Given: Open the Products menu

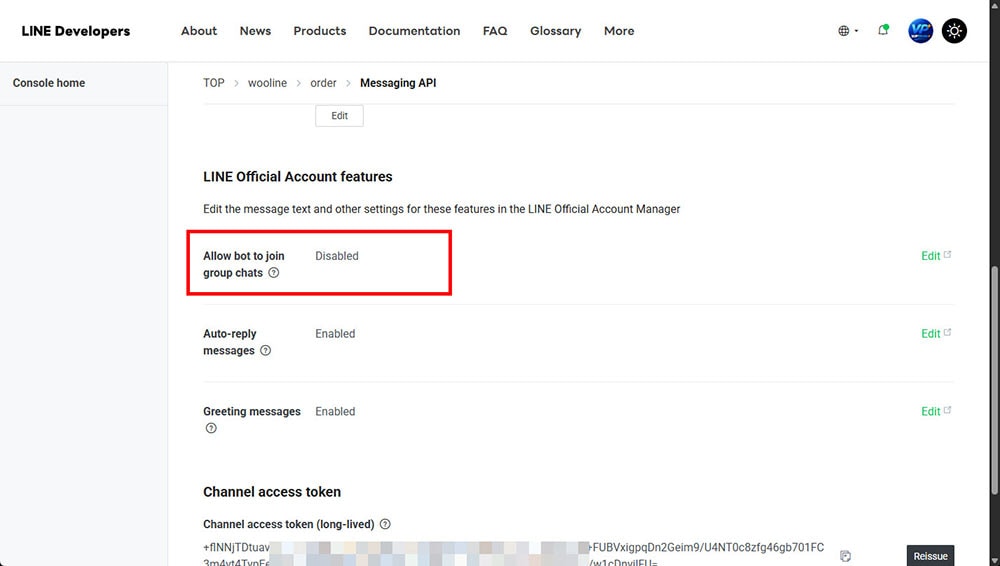Looking at the screenshot, I should tap(320, 31).
